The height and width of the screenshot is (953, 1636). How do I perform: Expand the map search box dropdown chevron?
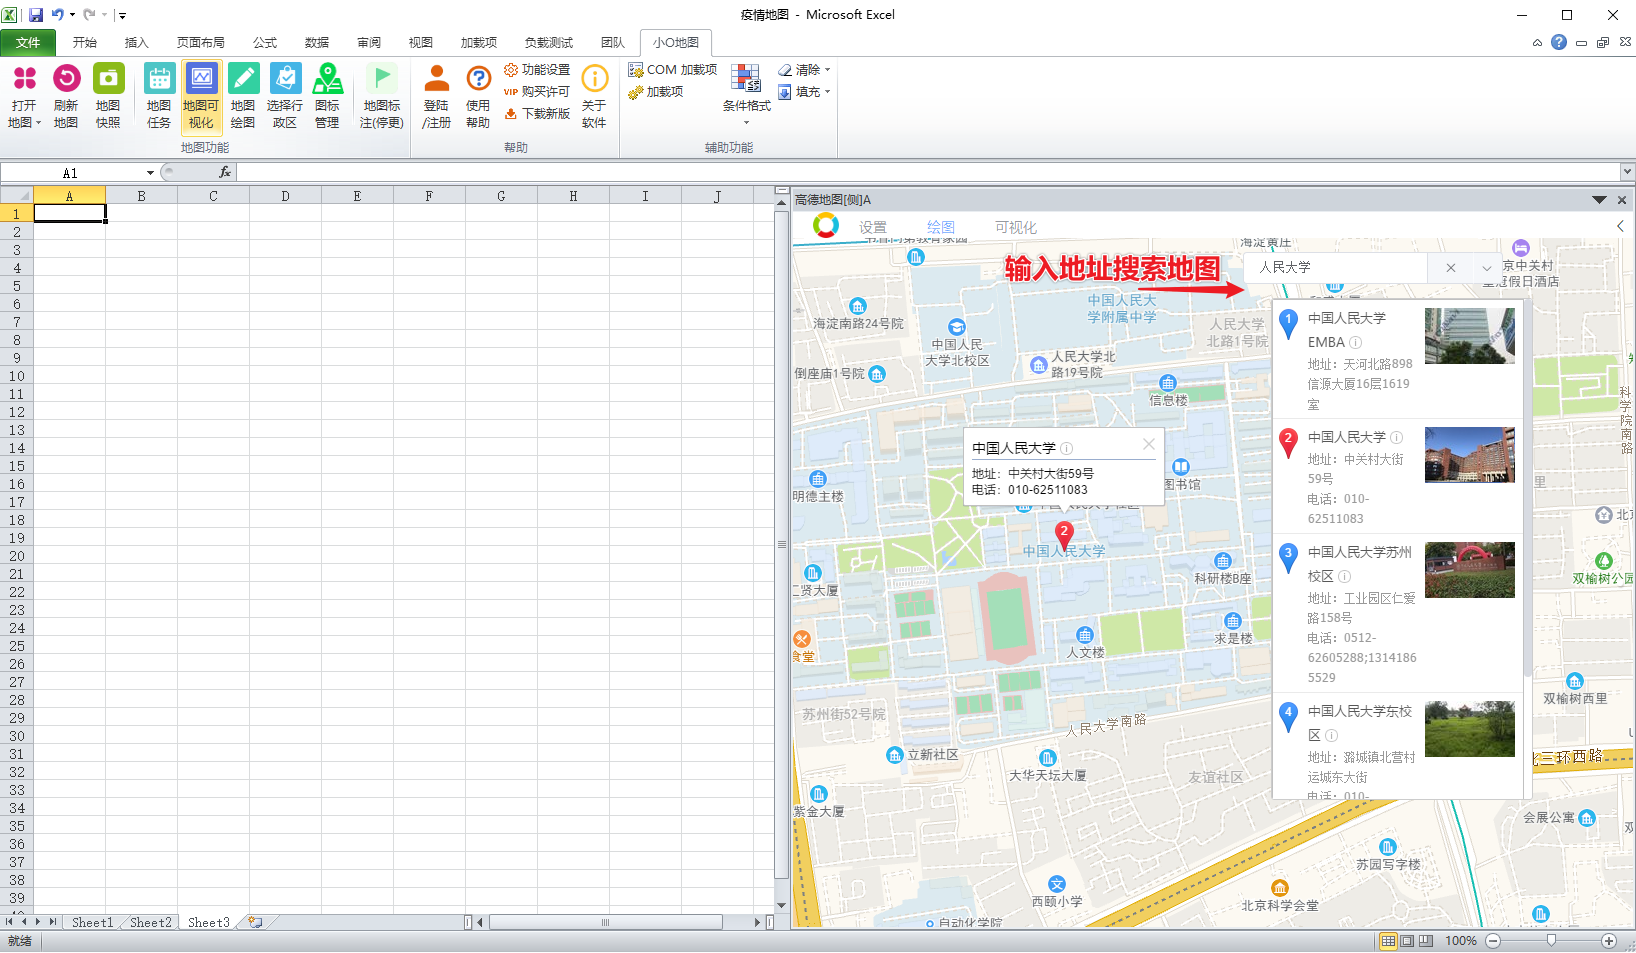[1487, 268]
